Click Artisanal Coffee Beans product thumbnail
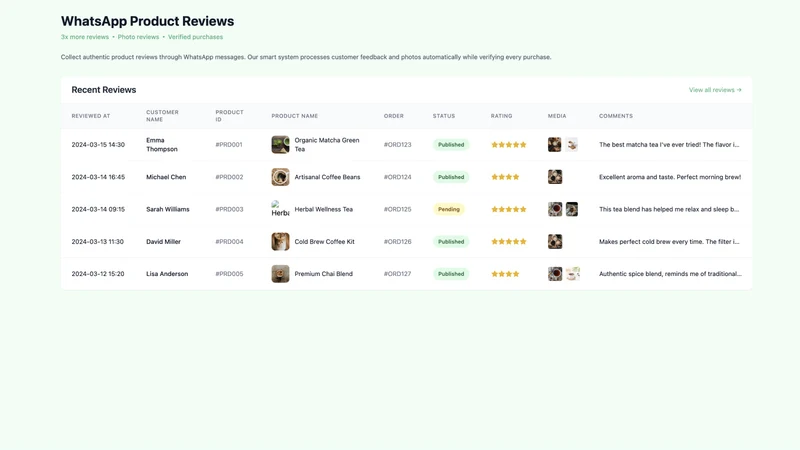 (280, 177)
